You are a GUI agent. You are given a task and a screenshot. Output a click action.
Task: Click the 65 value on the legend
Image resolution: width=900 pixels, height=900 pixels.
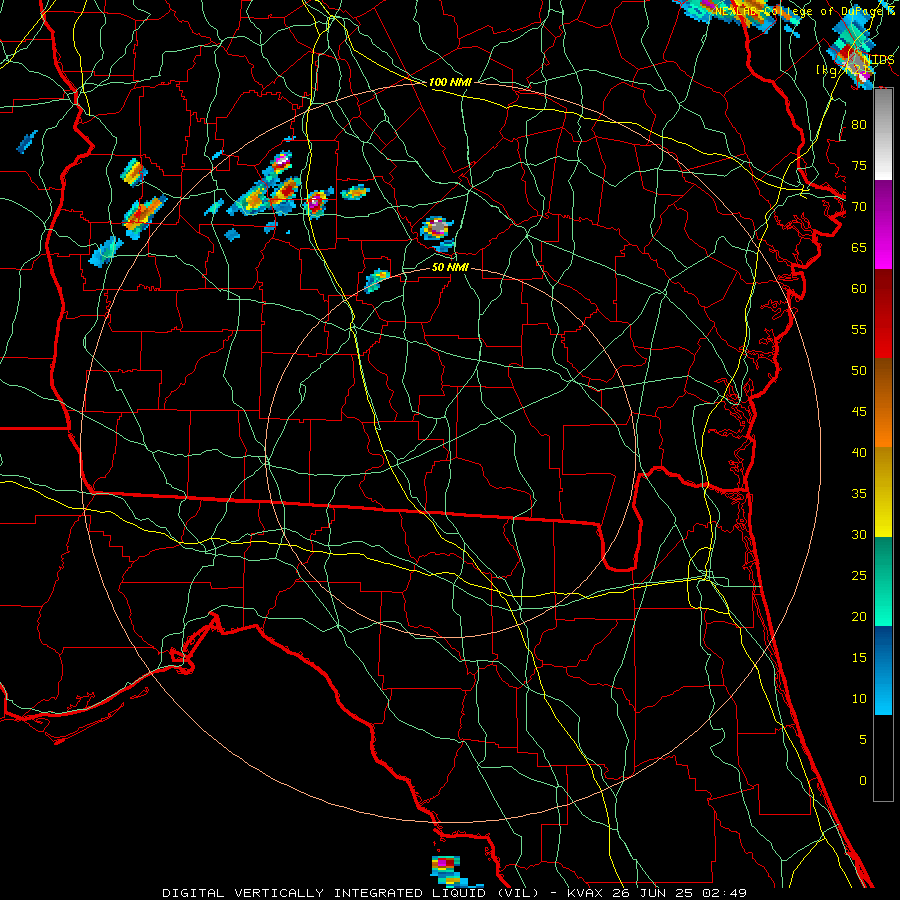click(859, 247)
